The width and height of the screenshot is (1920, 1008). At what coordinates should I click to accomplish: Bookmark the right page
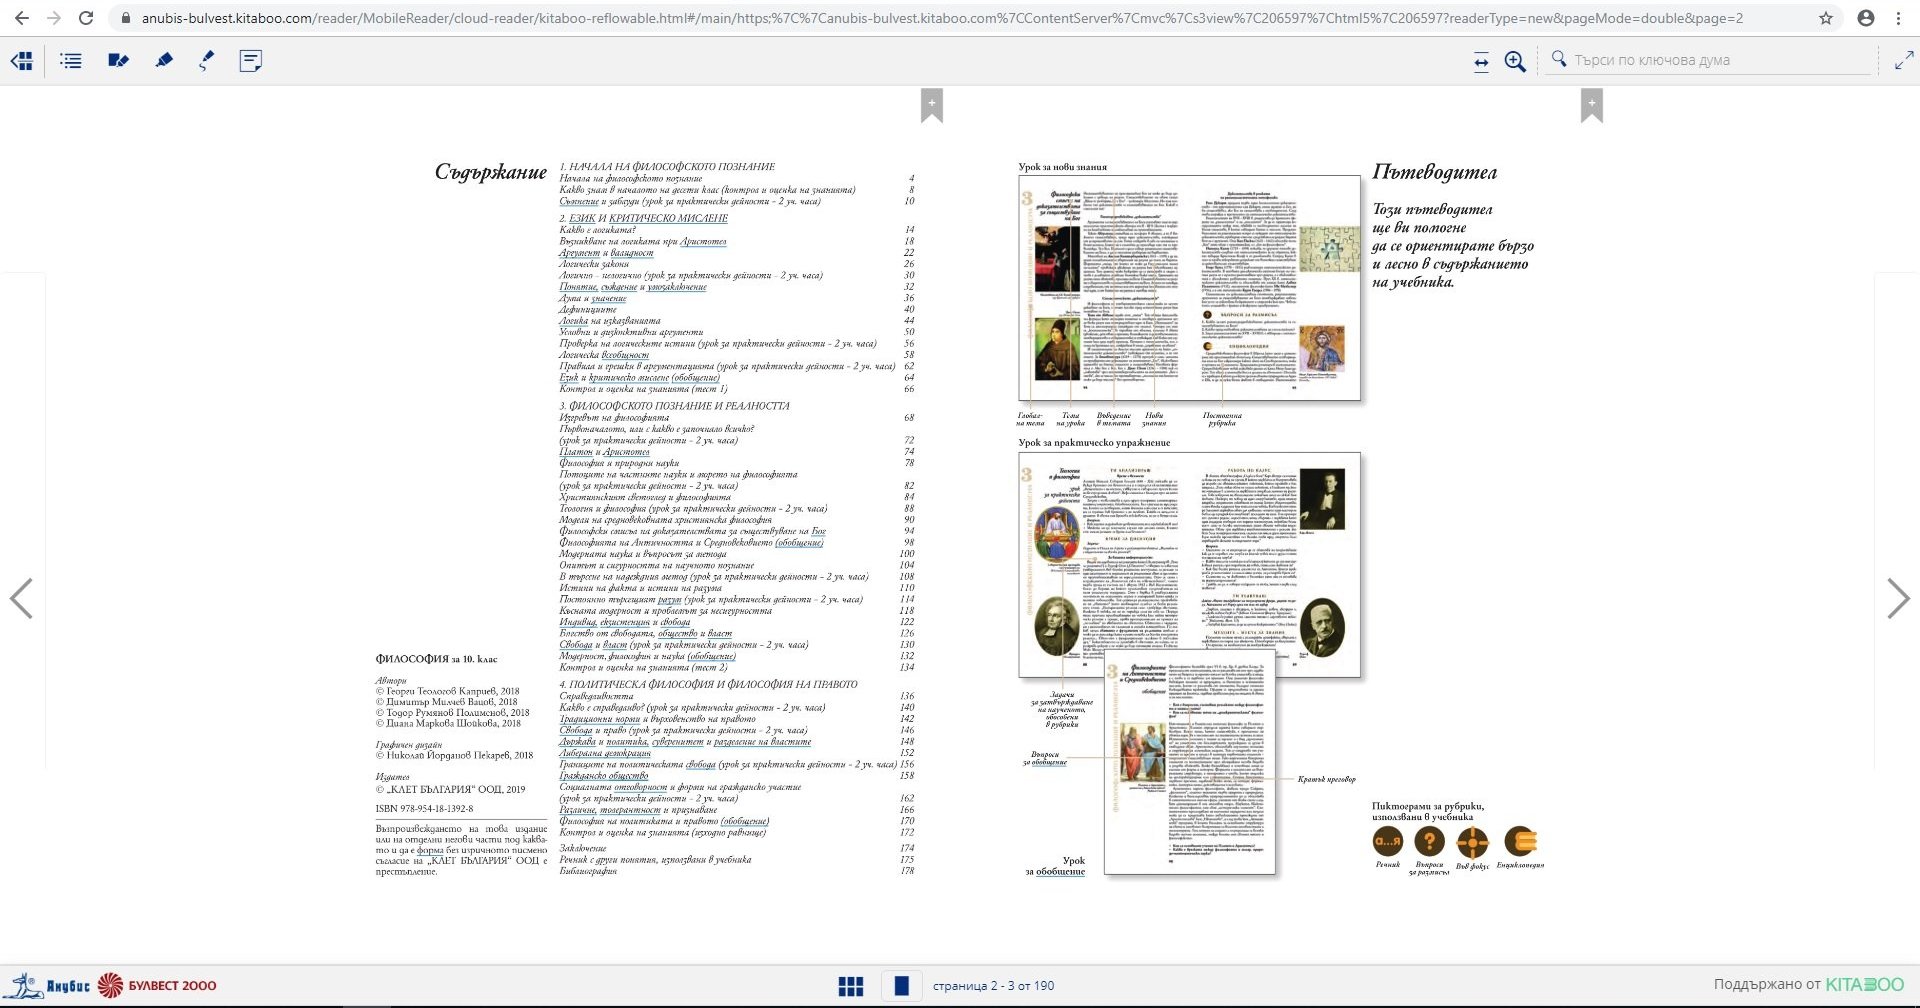(x=1591, y=105)
